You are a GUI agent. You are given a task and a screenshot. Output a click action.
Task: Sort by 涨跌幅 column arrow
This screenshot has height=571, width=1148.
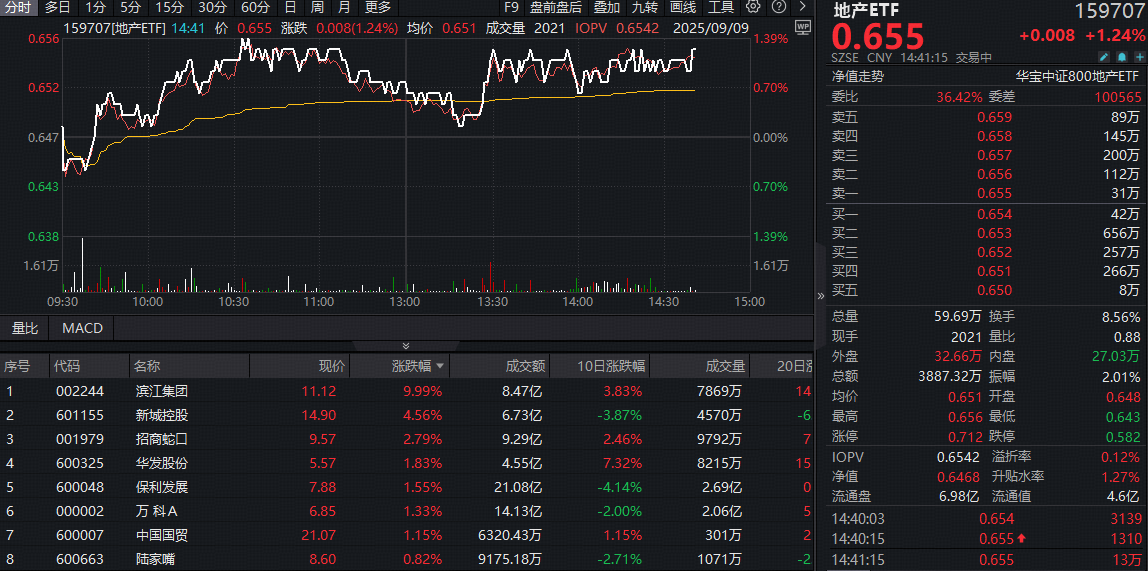click(x=439, y=367)
